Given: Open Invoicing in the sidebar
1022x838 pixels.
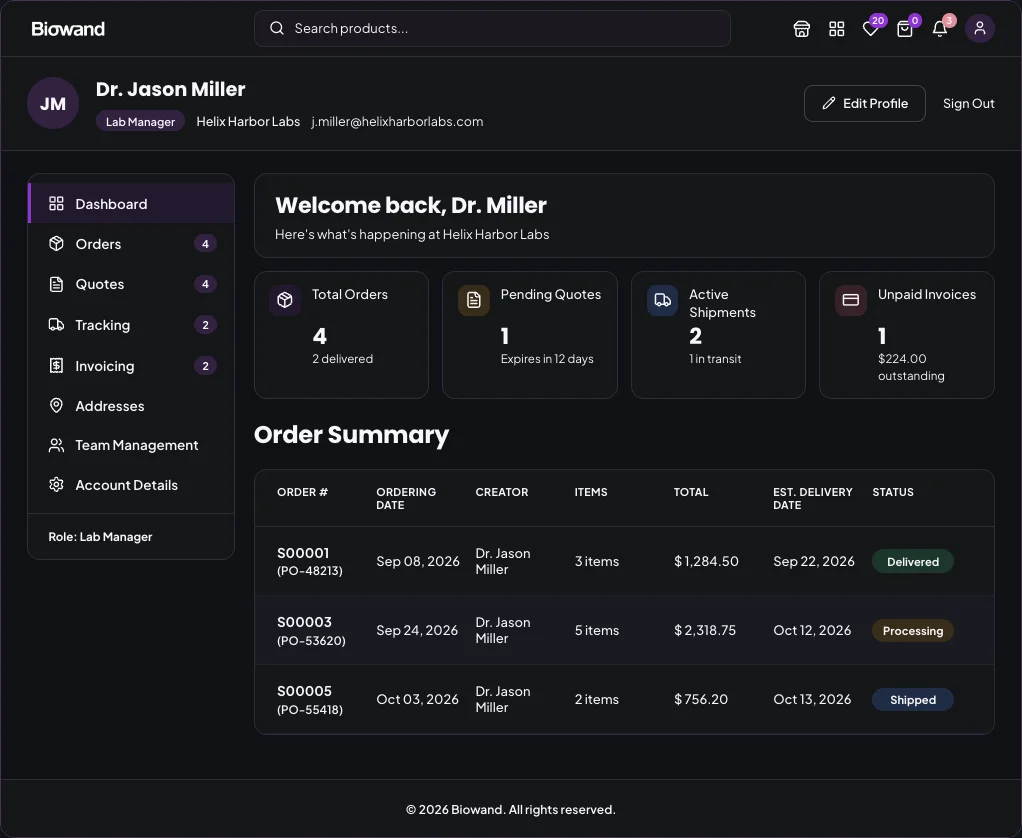Looking at the screenshot, I should tap(131, 366).
